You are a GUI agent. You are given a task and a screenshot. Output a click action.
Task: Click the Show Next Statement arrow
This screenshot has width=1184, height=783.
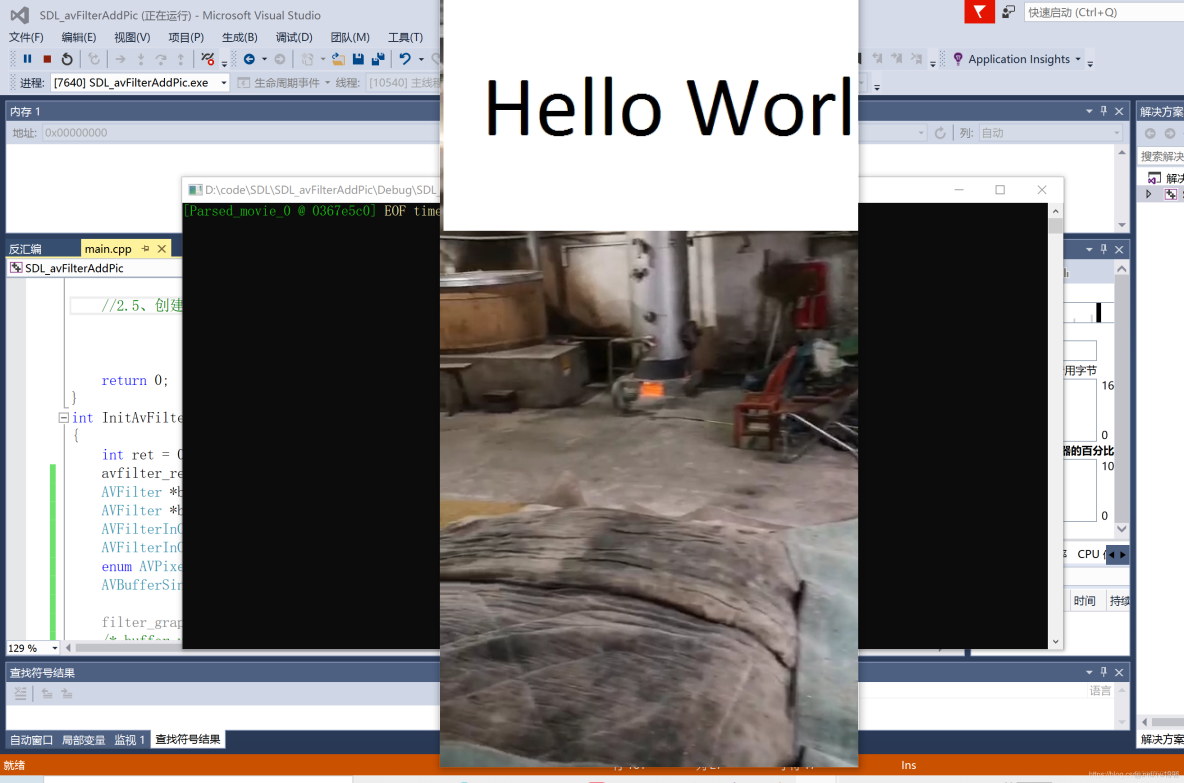click(x=121, y=59)
